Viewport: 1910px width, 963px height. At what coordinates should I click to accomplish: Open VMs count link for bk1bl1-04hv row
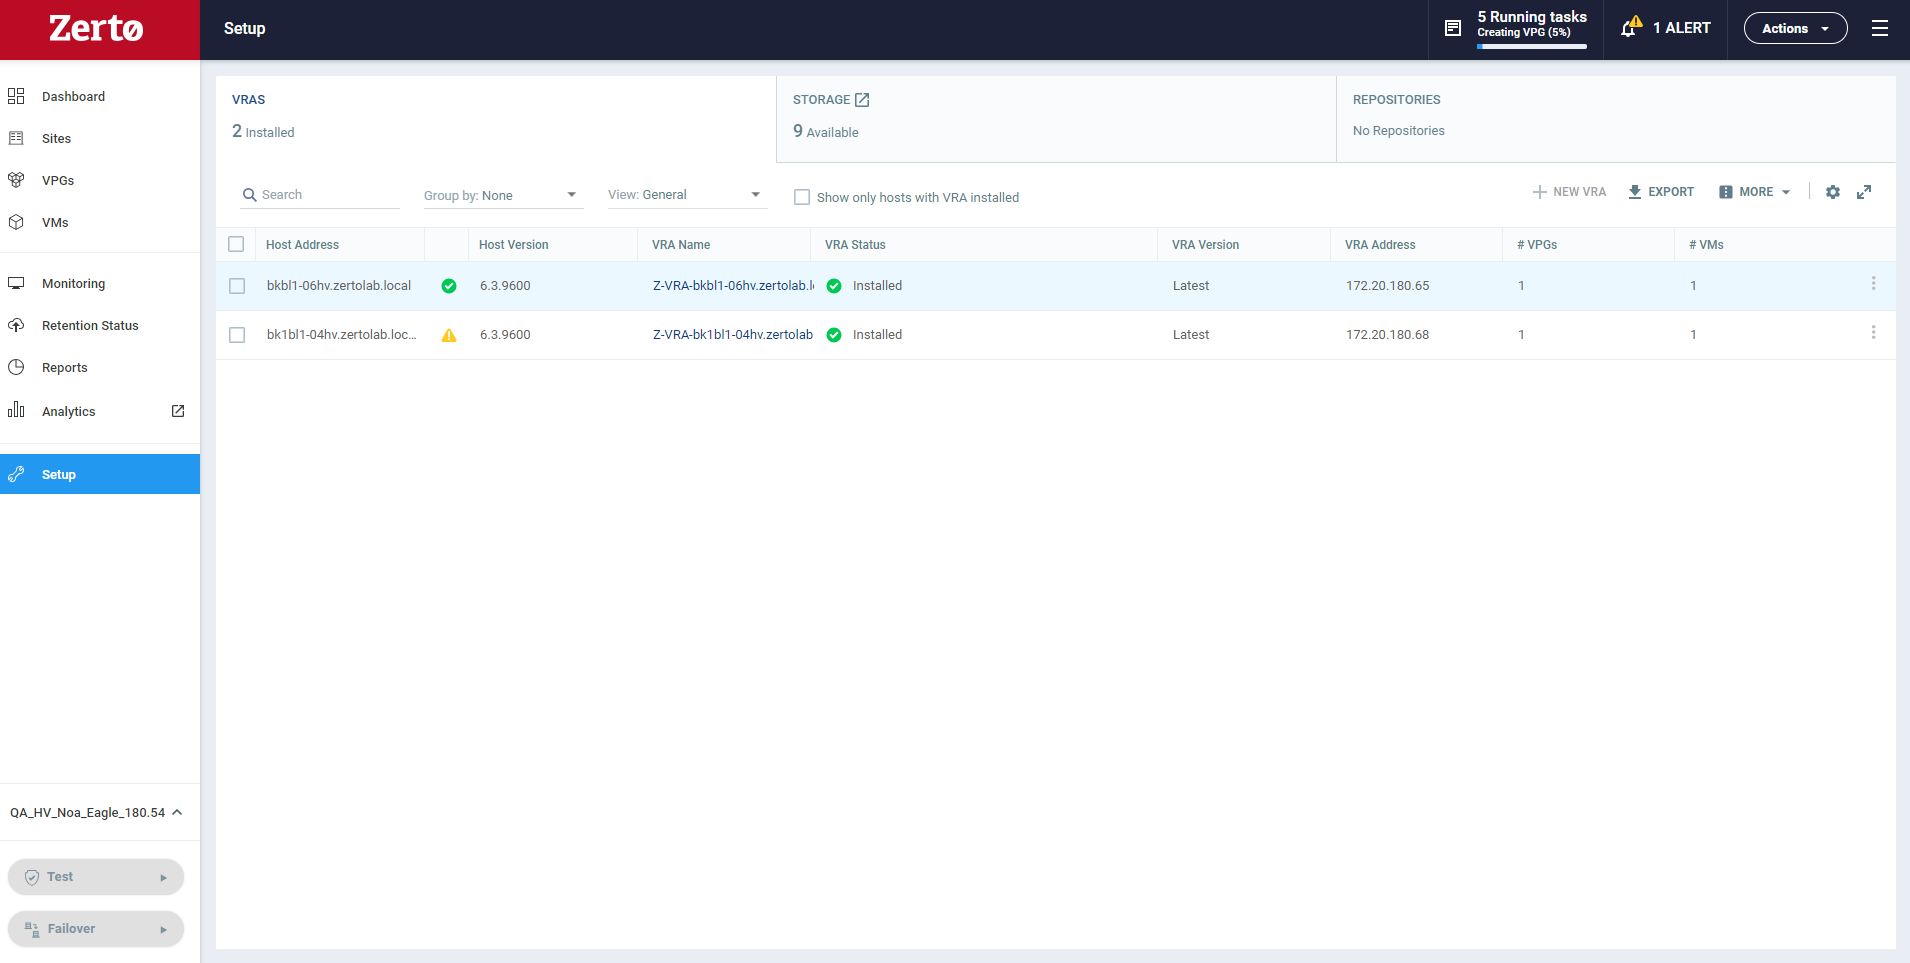click(1693, 335)
